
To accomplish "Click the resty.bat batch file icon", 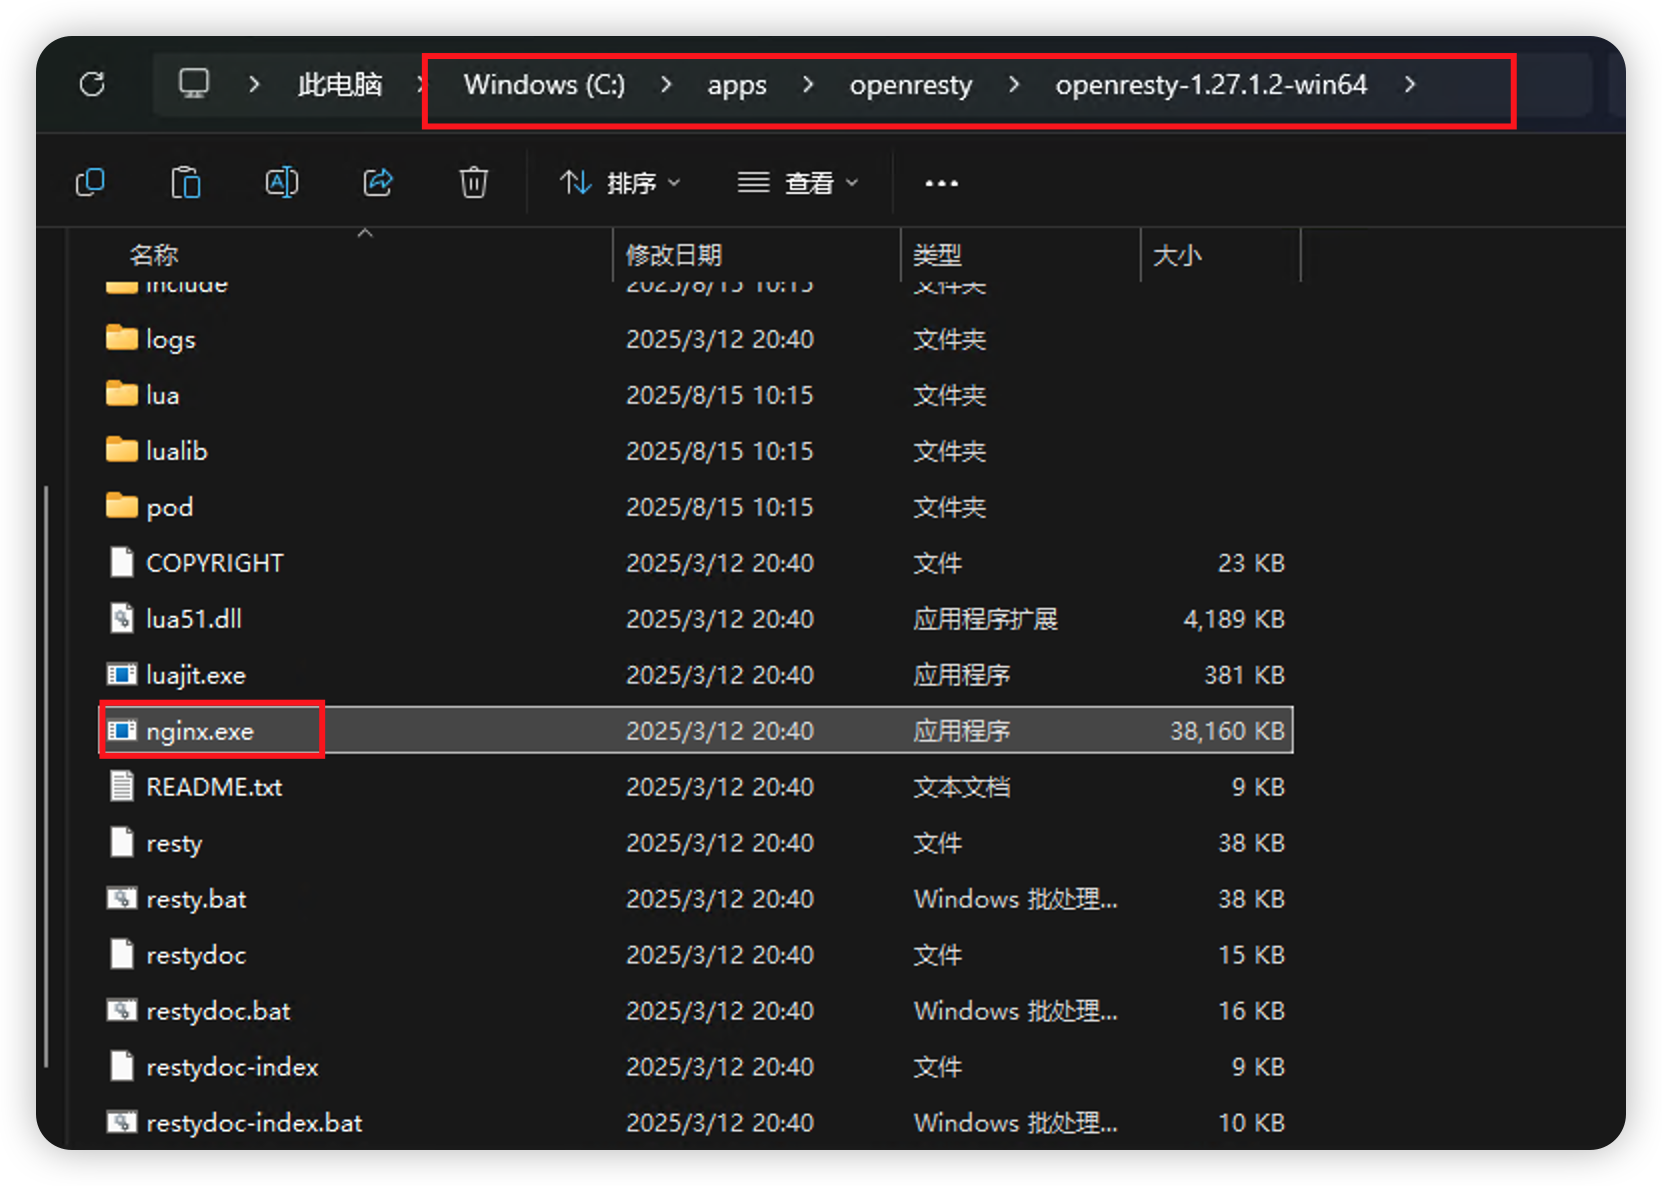I will tap(122, 898).
